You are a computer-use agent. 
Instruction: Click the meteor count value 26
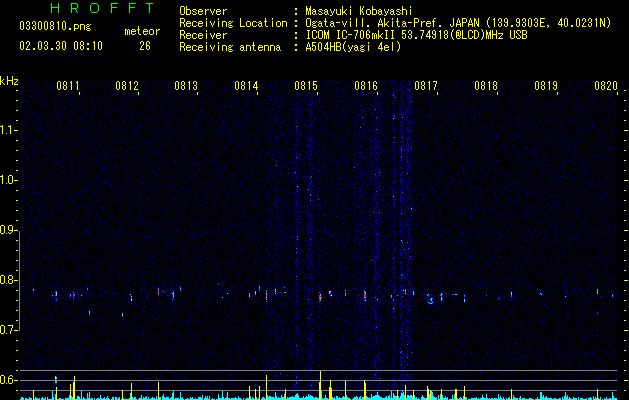pos(145,46)
